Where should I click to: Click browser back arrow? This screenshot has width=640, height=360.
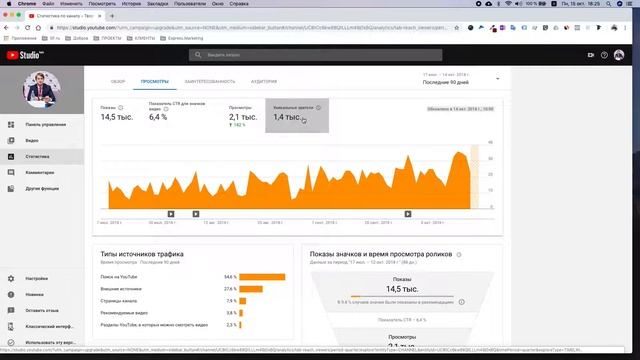[6, 28]
